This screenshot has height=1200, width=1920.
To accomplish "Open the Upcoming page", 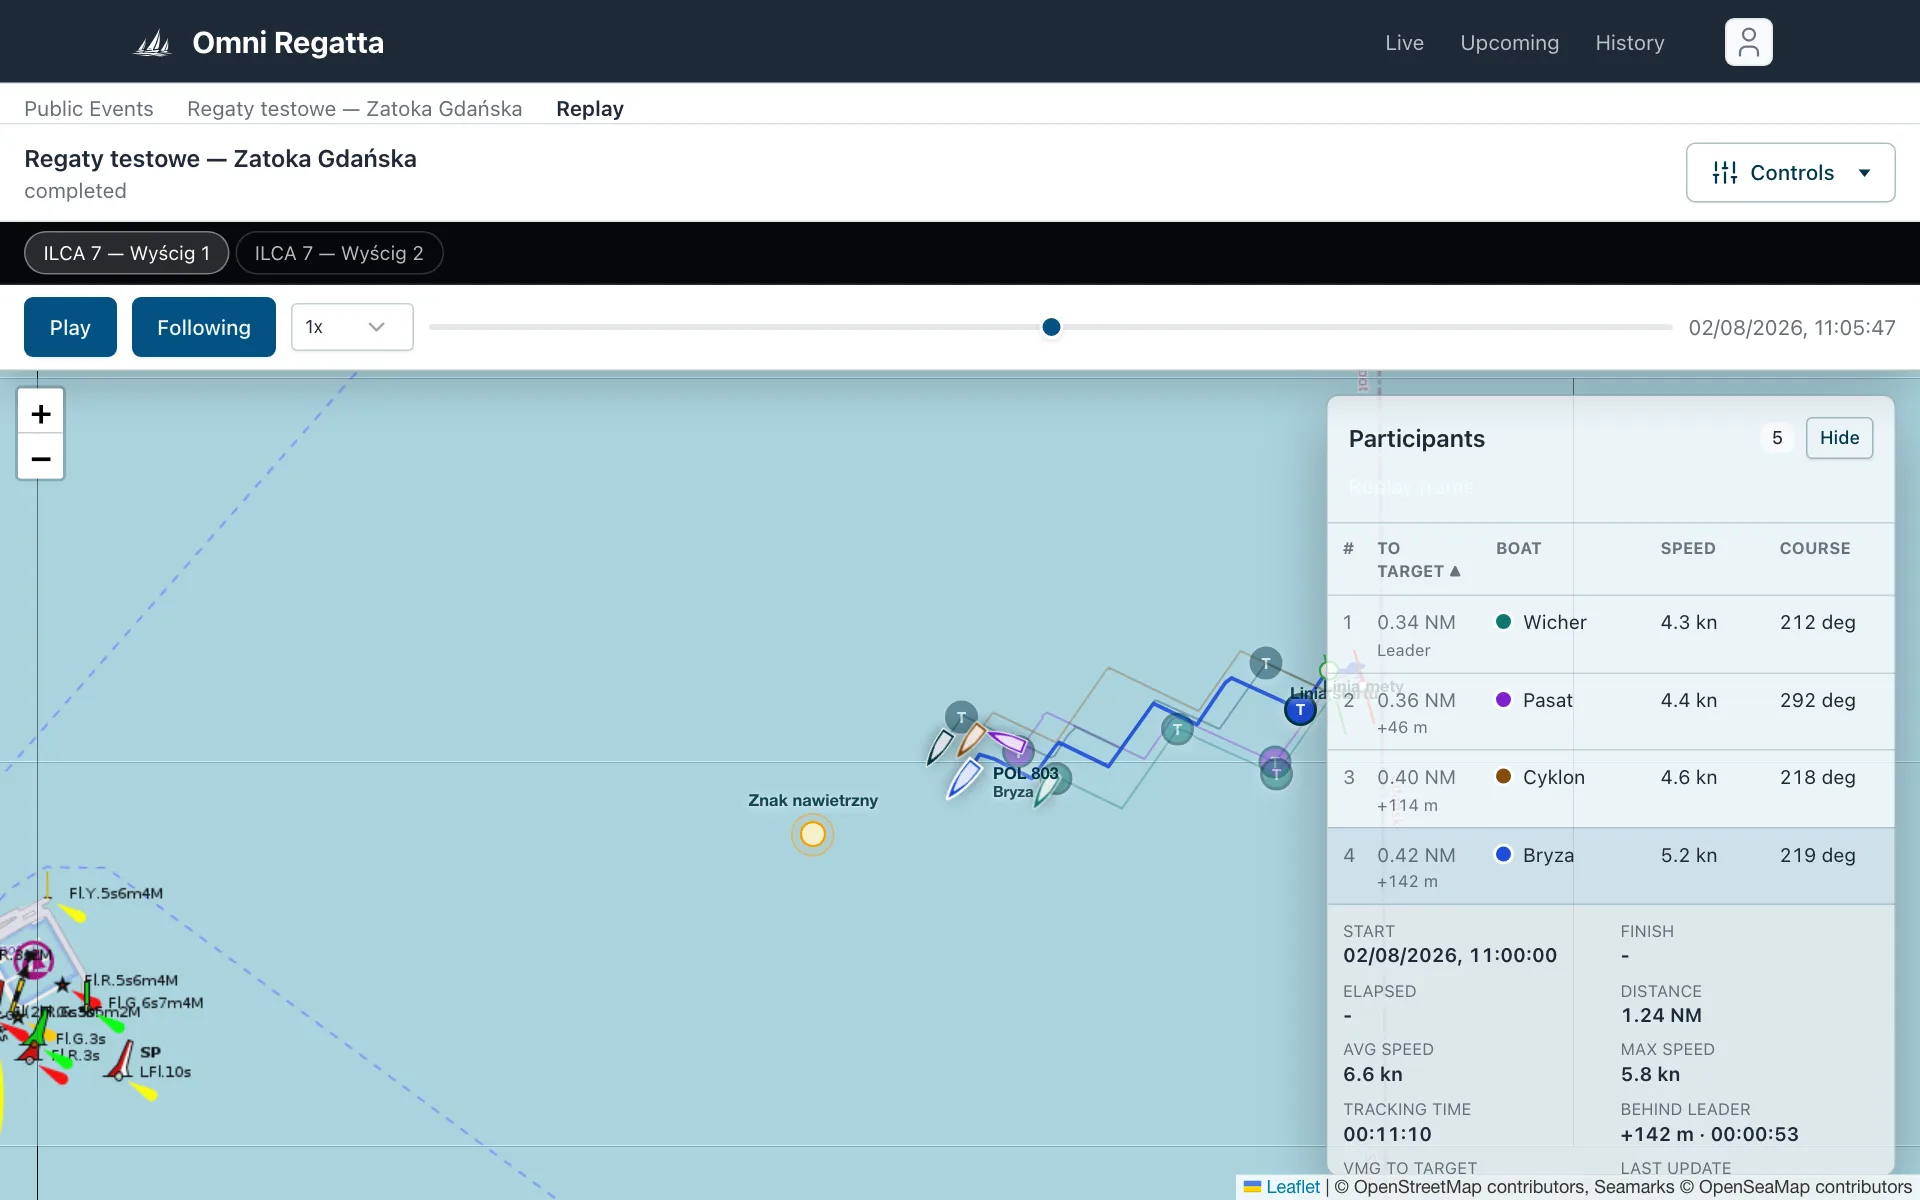I will 1509,43.
